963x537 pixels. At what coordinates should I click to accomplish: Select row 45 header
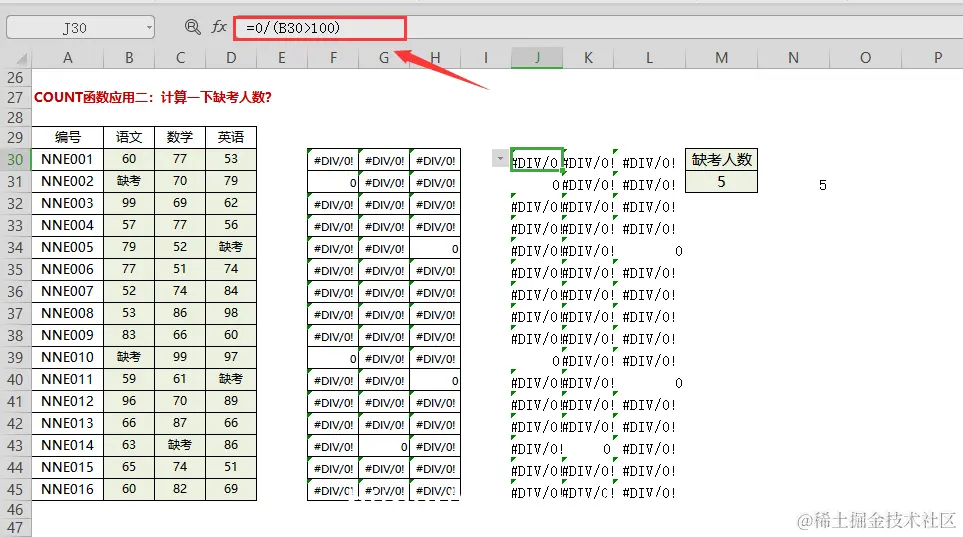click(x=15, y=490)
